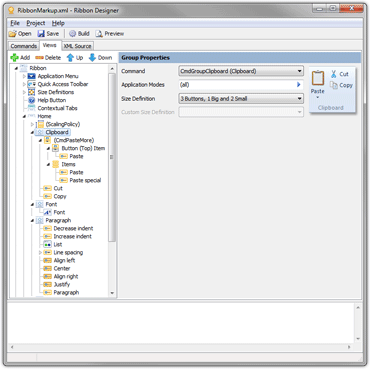Viewport: 370px width, 369px height.
Task: Select the Align left tree item
Action: click(64, 260)
